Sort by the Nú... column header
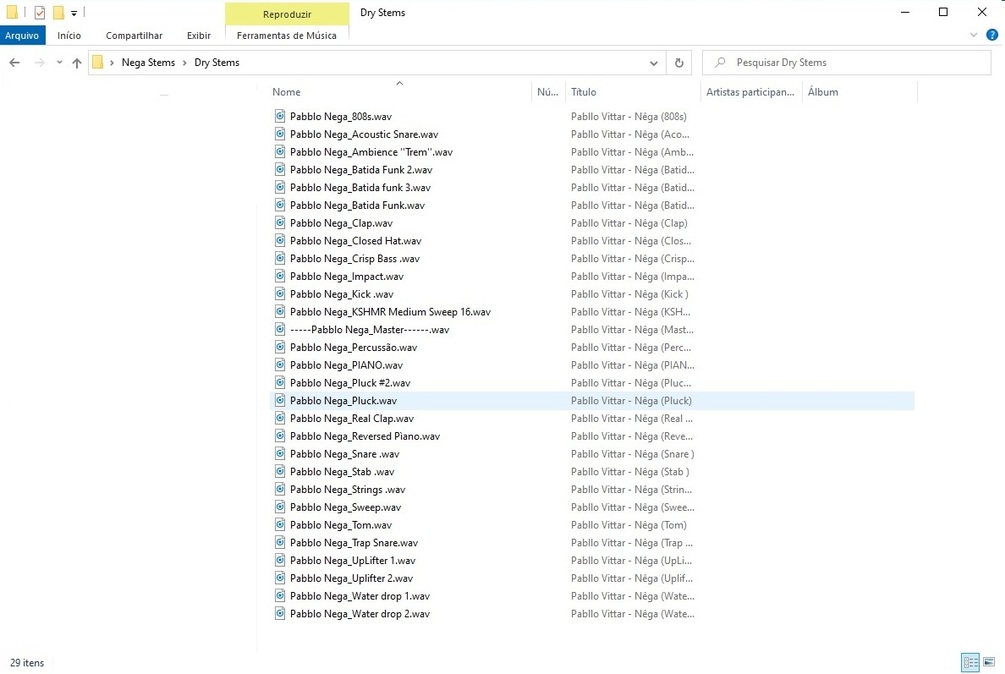Screen dimensions: 1005x674 [547, 92]
